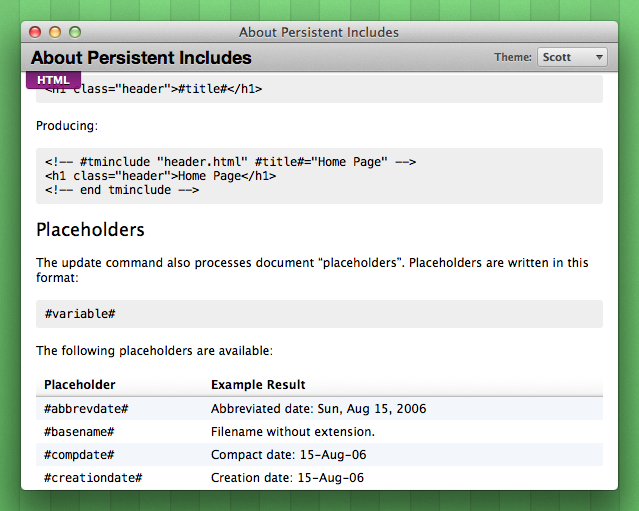Image resolution: width=639 pixels, height=511 pixels.
Task: Click the "Producing:" paragraph text
Action: coord(67,126)
